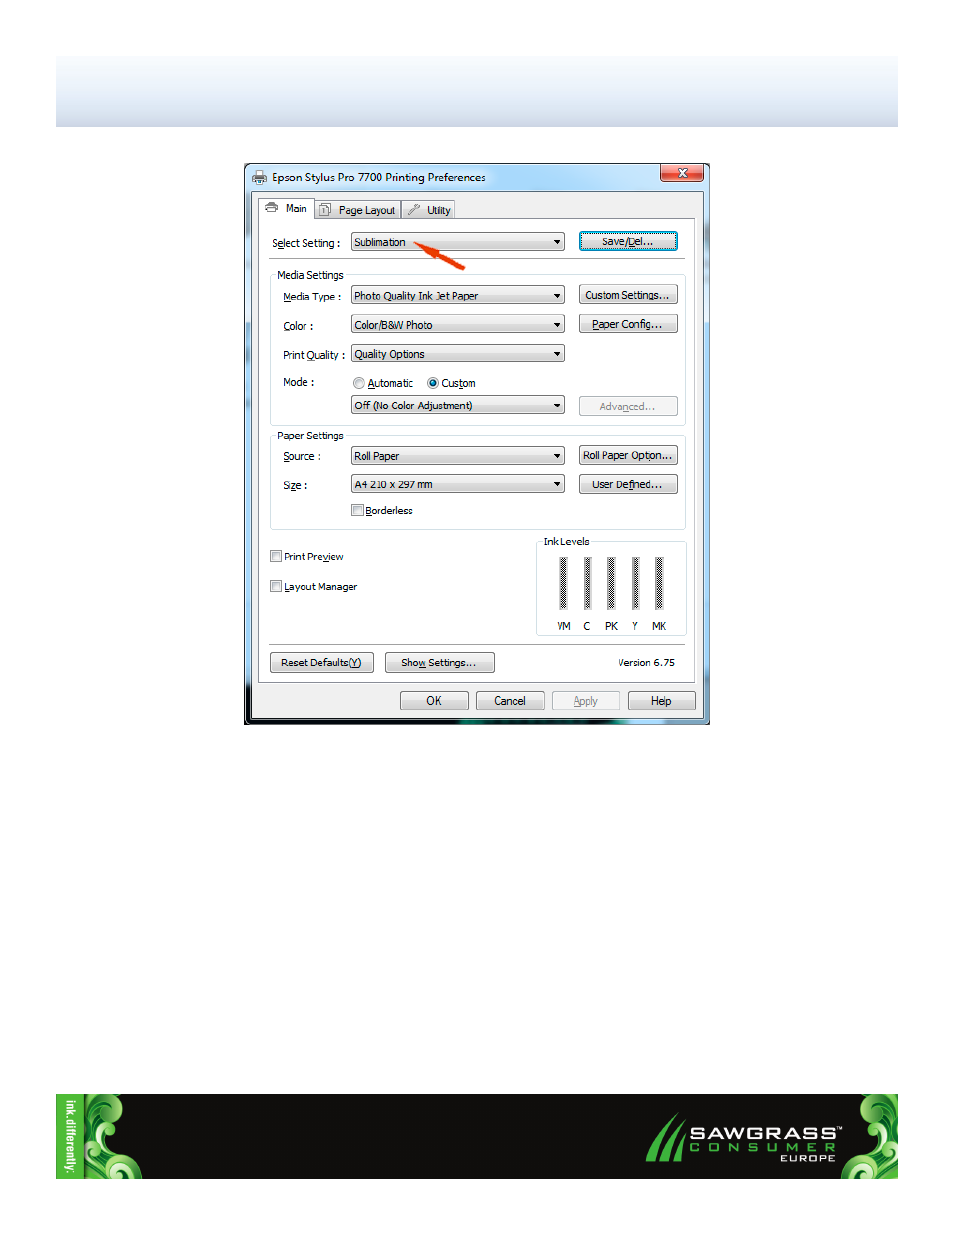Click the Utility tab wrench icon
954x1235 pixels.
[x=413, y=210]
